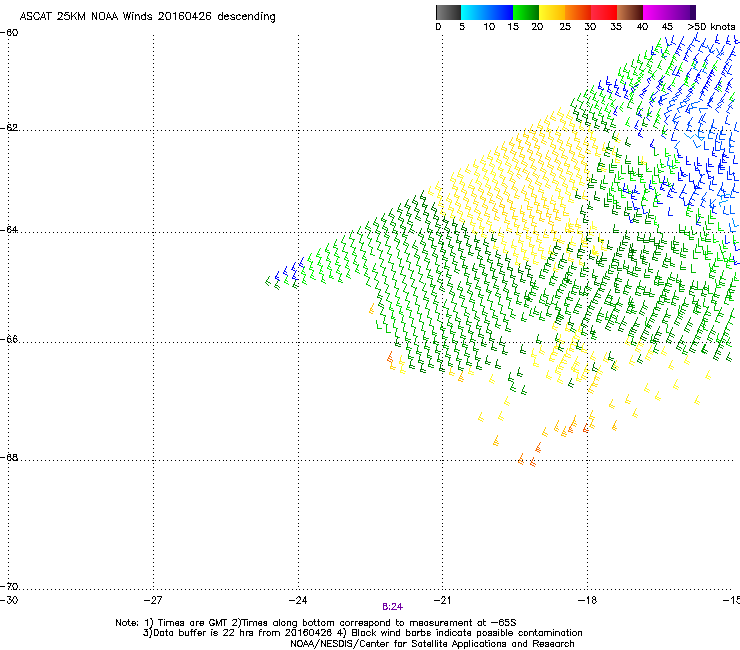Image resolution: width=740 pixels, height=650 pixels.
Task: Click the -30 longitude axis label
Action: tap(9, 600)
